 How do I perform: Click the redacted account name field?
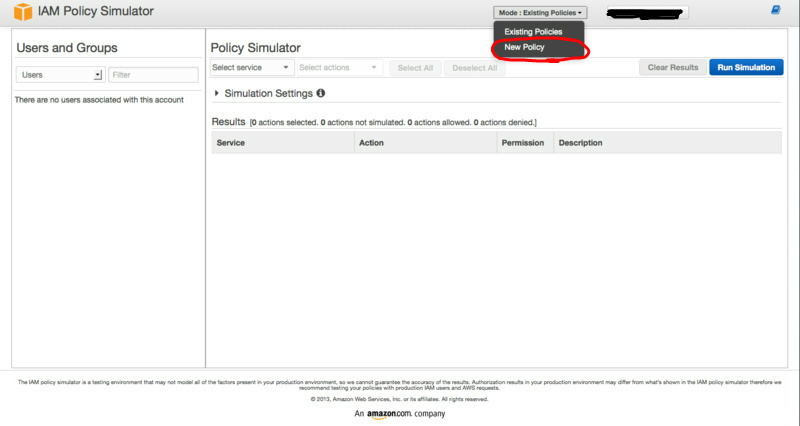coord(647,13)
